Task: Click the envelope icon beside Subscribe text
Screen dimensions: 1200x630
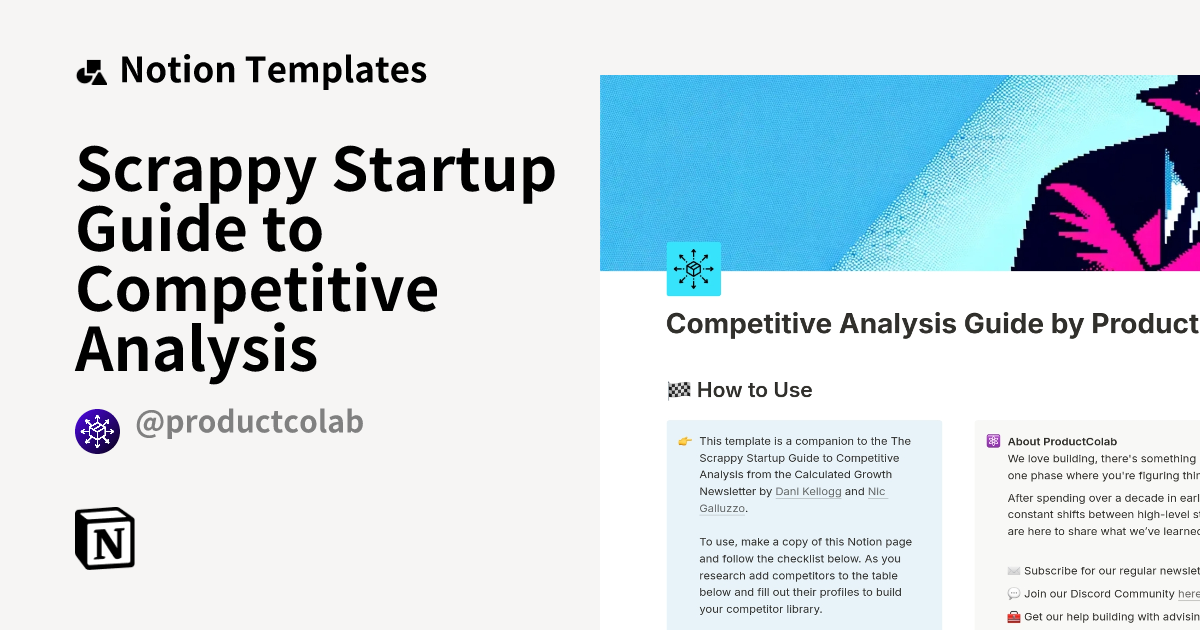Action: (1013, 570)
